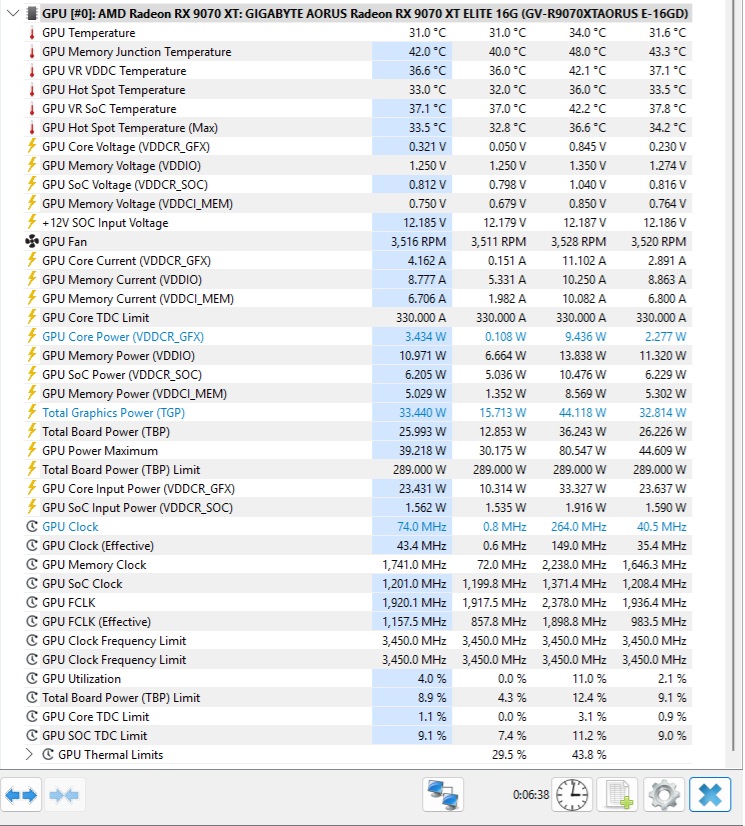Click the 80.547 W maximum GPU Power value

582,450
